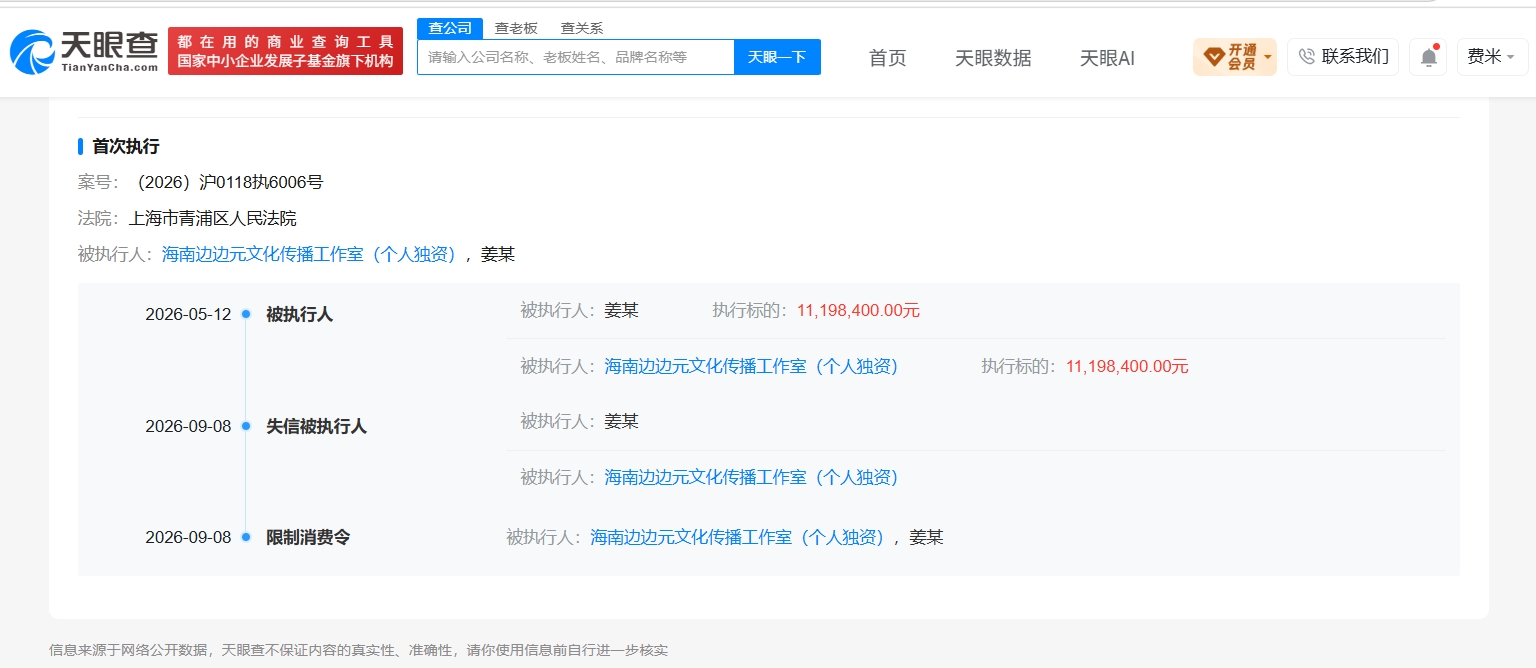This screenshot has width=1536, height=668.
Task: Click the TianYanCha logo
Action: click(84, 51)
